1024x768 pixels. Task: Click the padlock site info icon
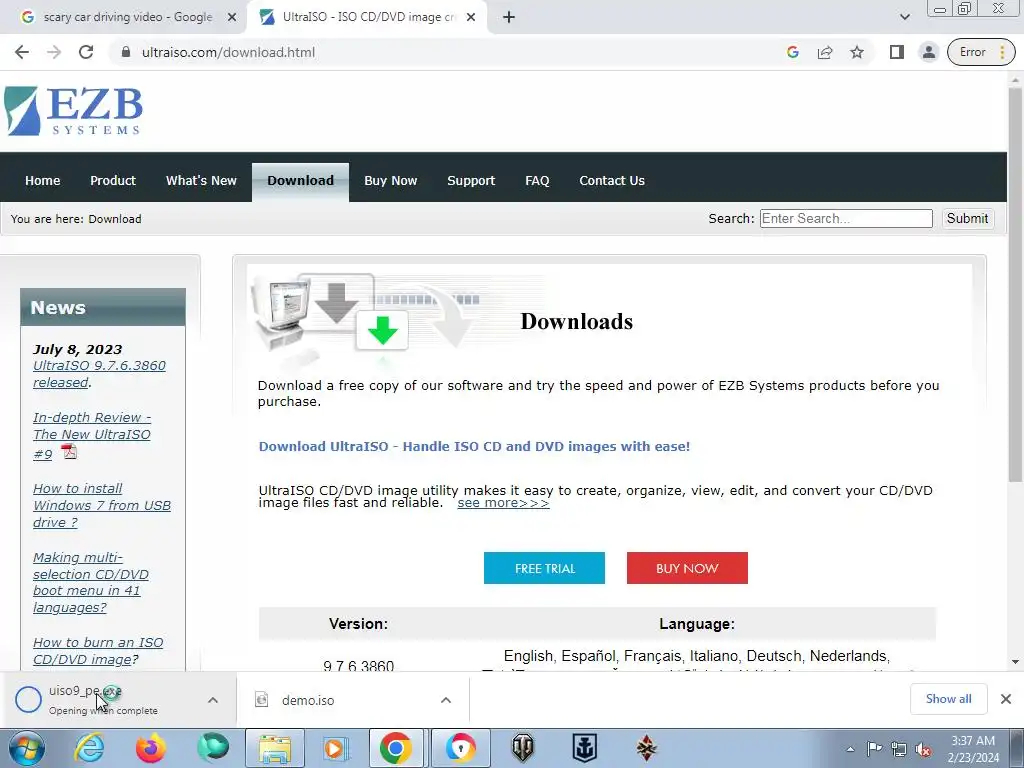click(126, 52)
